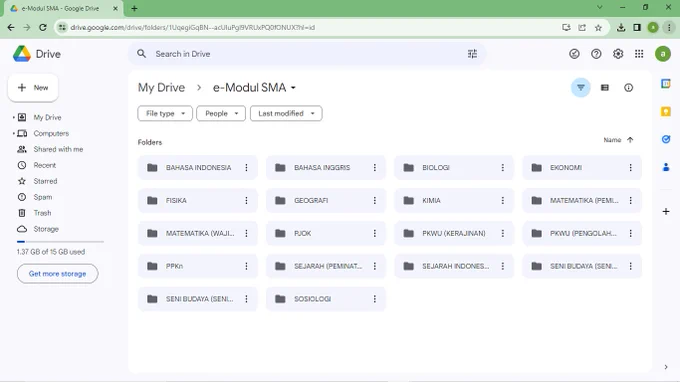Open Name sort options

click(612, 140)
